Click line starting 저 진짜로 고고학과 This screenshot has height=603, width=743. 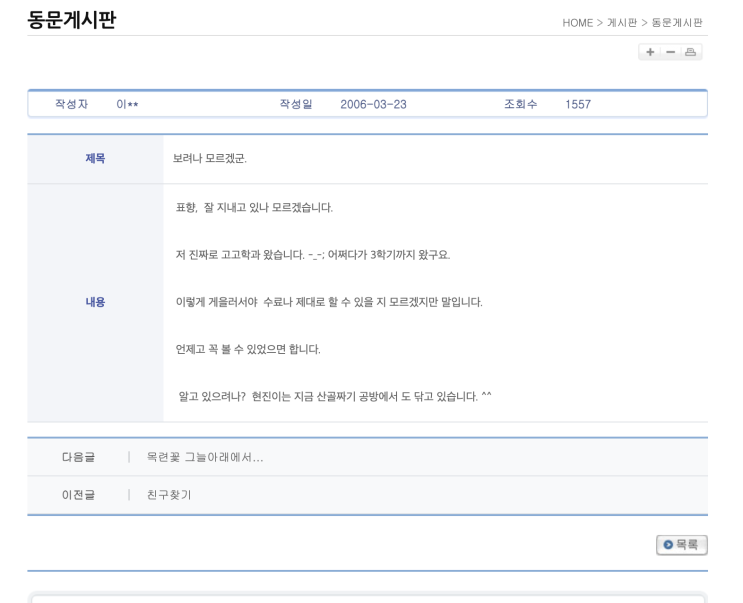point(313,255)
